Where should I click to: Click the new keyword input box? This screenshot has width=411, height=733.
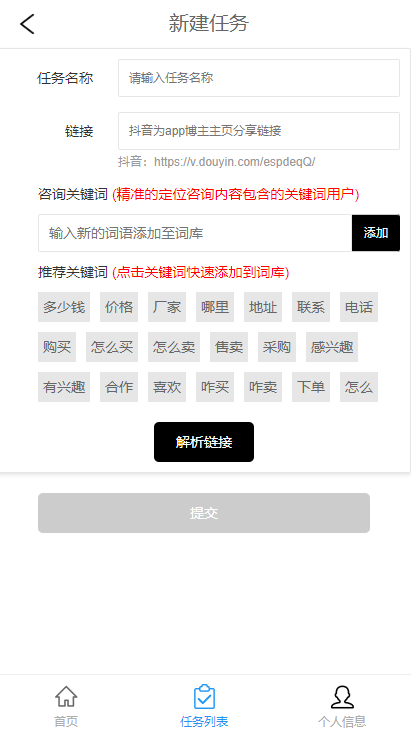click(195, 233)
